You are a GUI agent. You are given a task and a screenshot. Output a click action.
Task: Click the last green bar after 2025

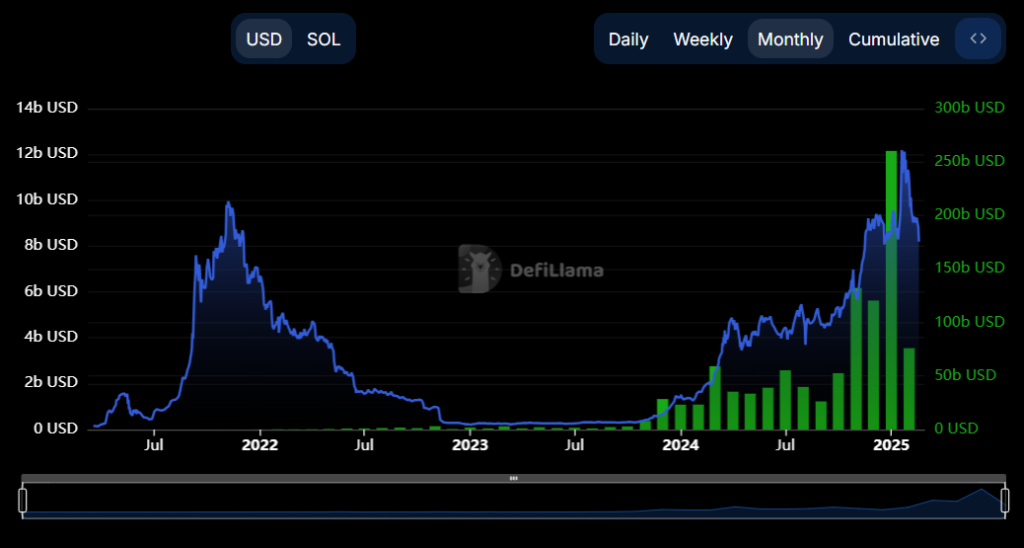[x=909, y=389]
